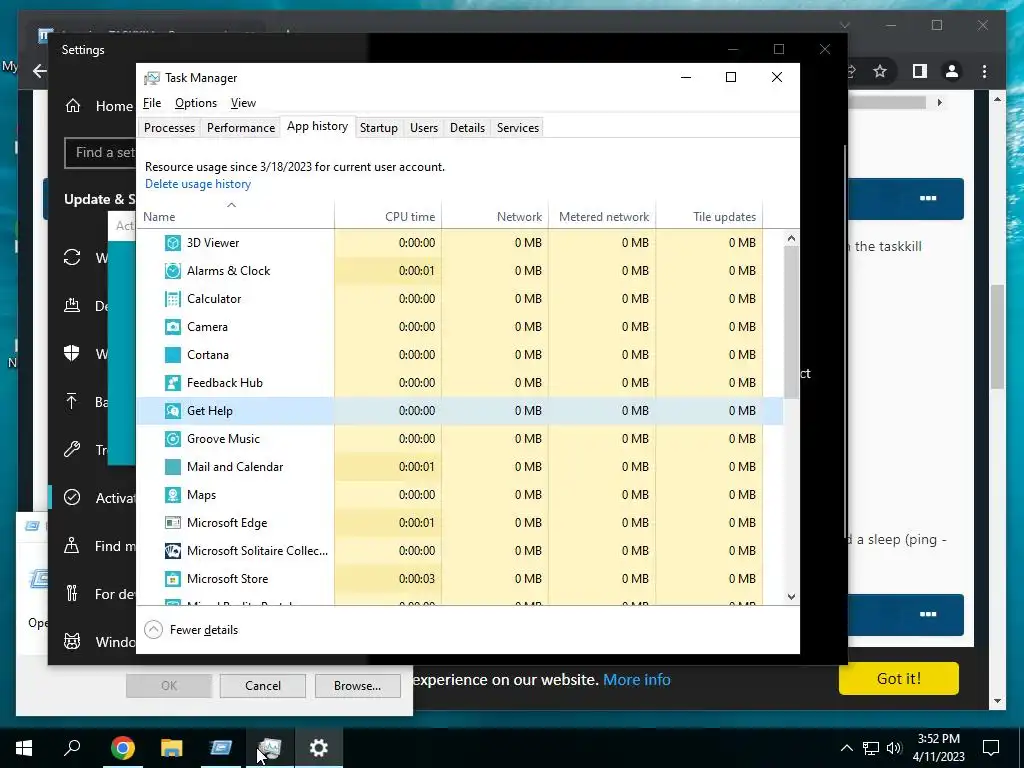Click the list scrollbar down arrow
This screenshot has height=768, width=1024.
tap(792, 596)
